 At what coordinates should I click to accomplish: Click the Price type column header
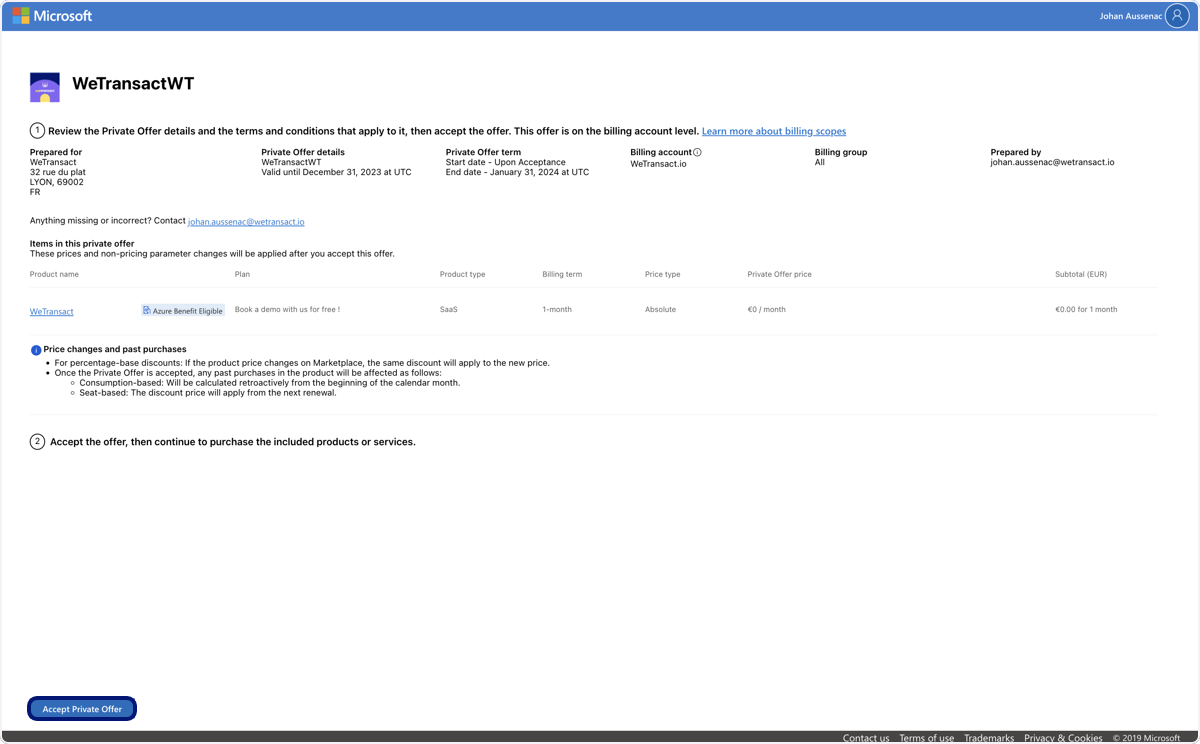click(x=663, y=274)
